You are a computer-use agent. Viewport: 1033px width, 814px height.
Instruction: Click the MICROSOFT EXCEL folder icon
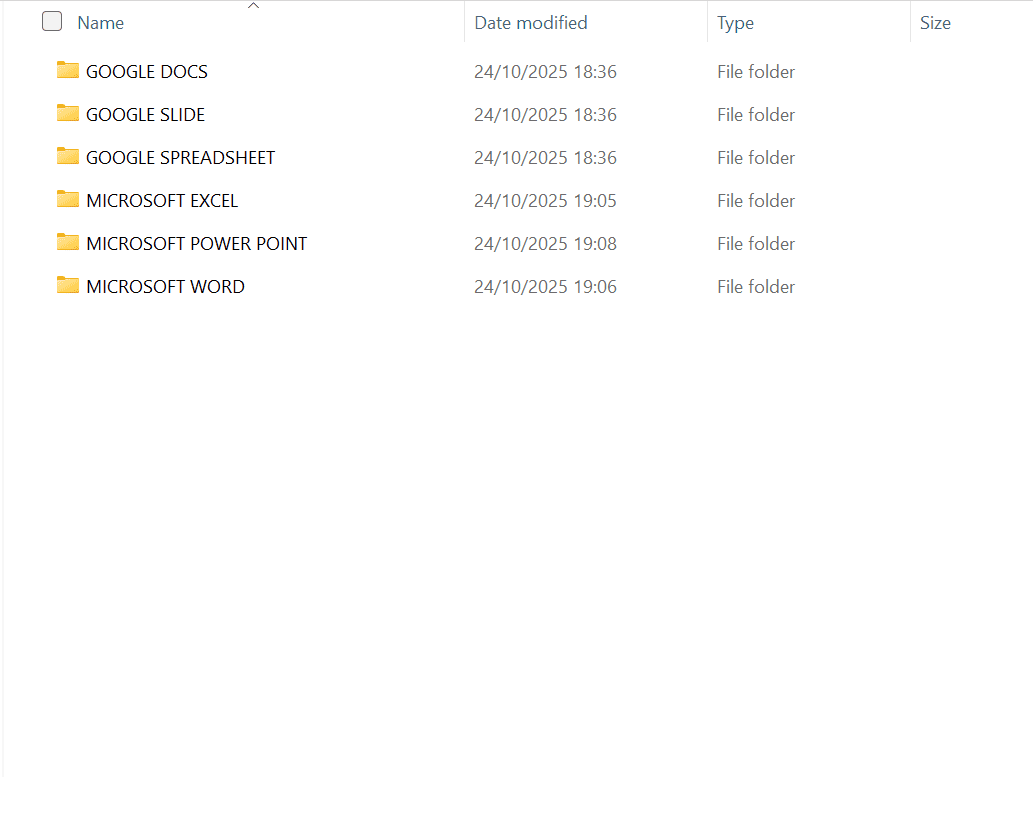tap(68, 199)
